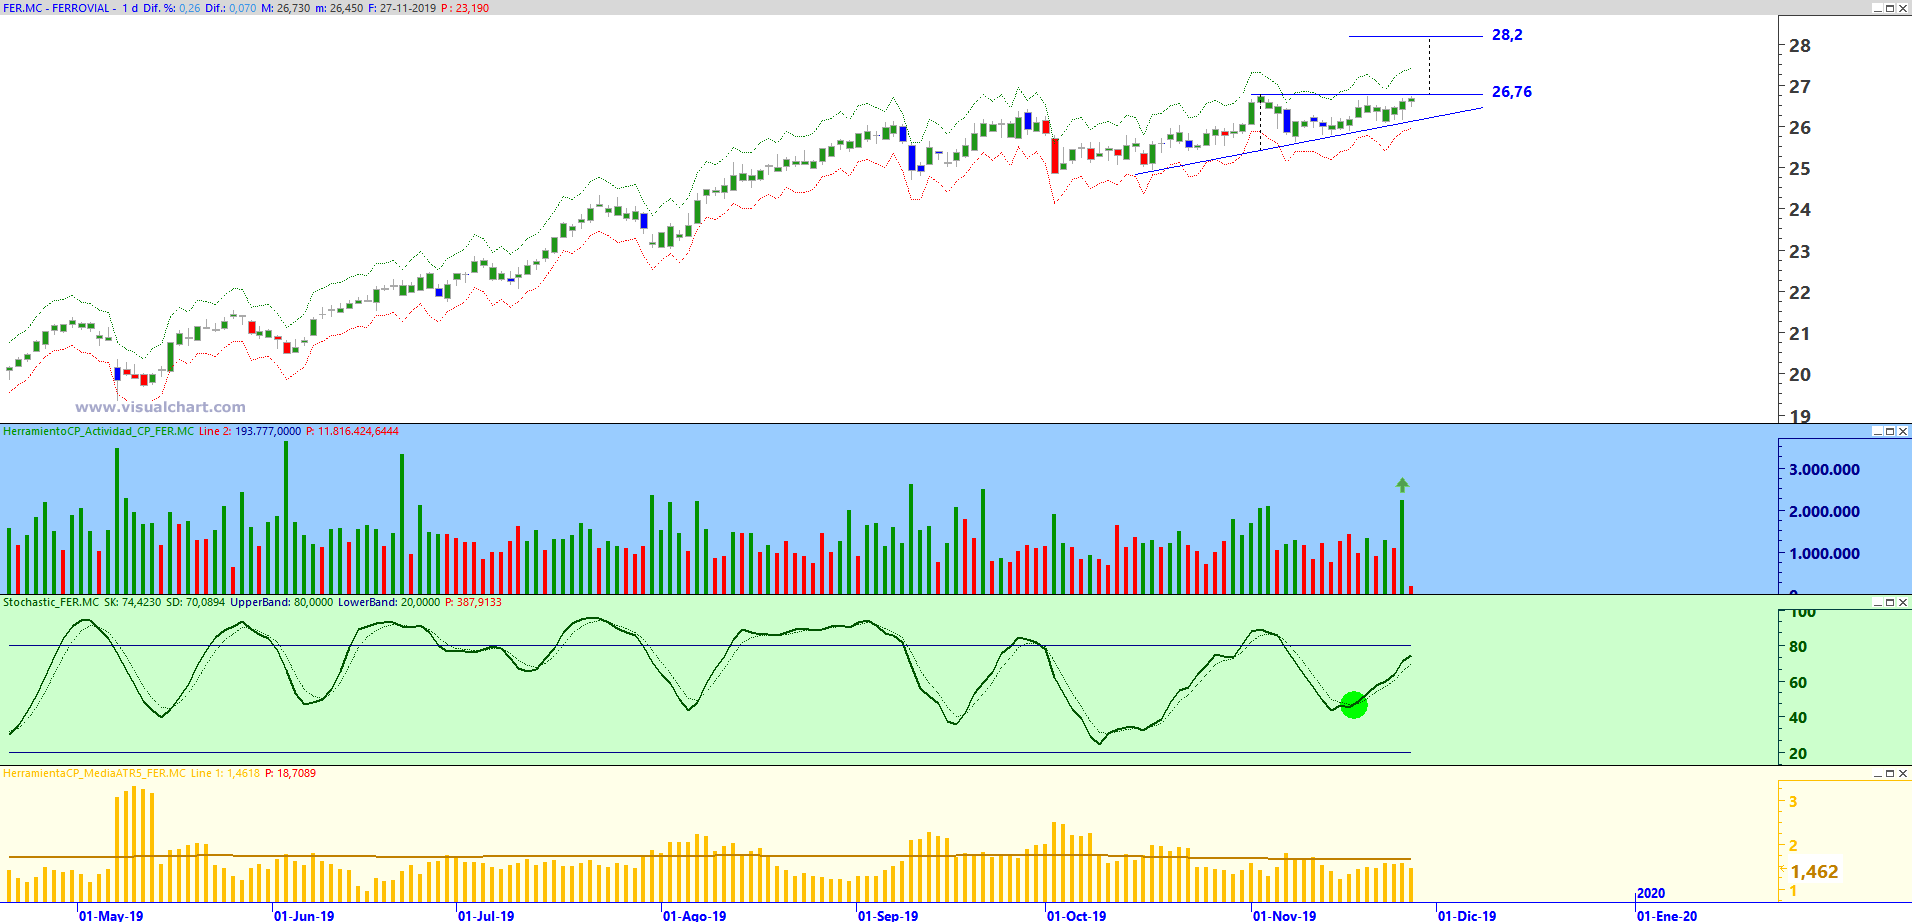Click the SK: 74,4230 stochastic value
The height and width of the screenshot is (922, 1912).
pyautogui.click(x=132, y=602)
